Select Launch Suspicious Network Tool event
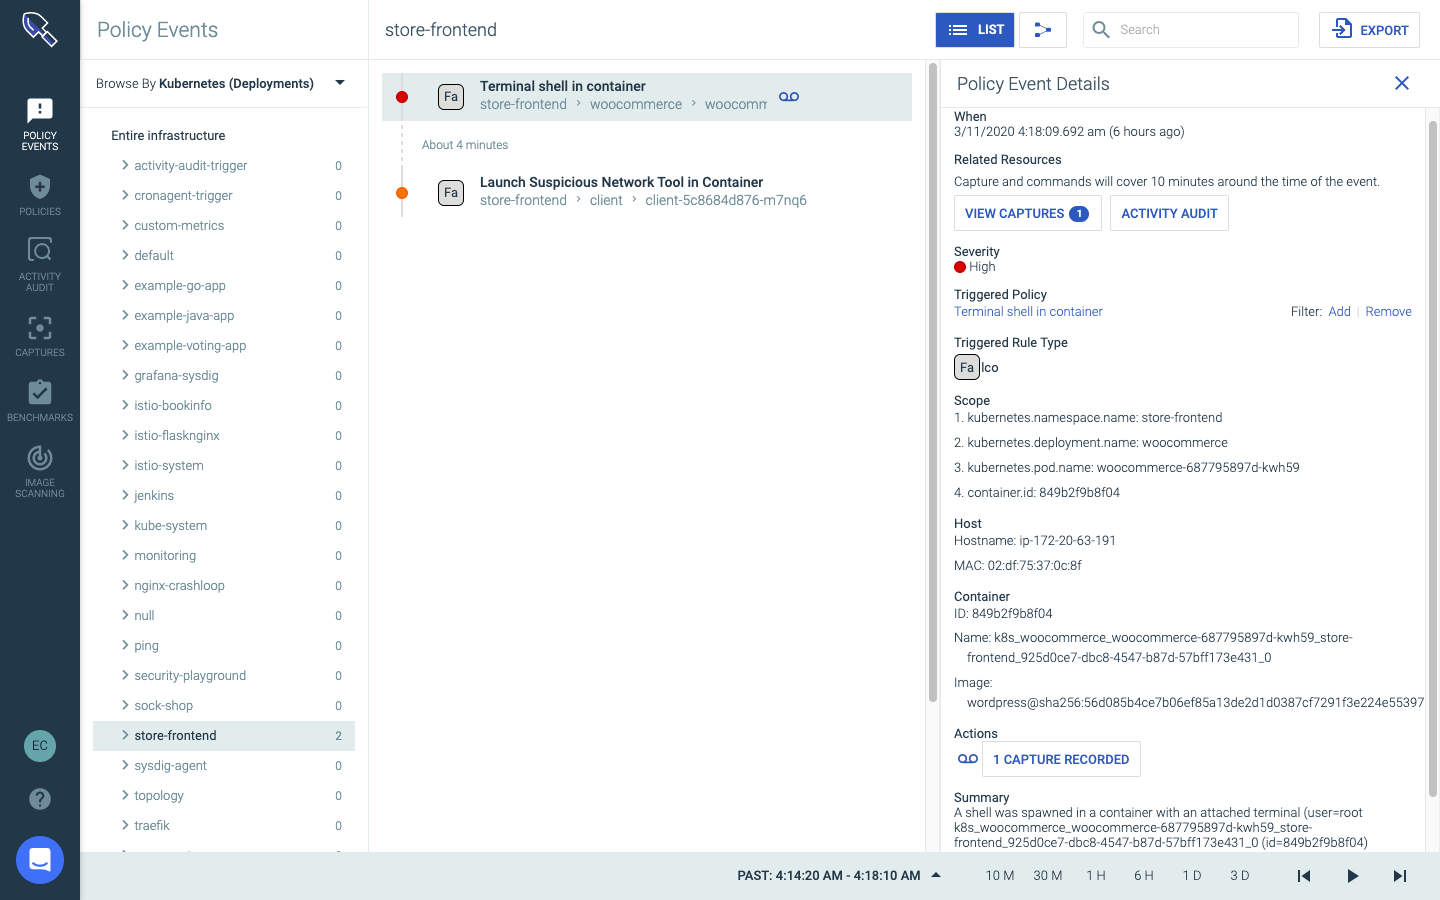The width and height of the screenshot is (1440, 900). point(647,193)
